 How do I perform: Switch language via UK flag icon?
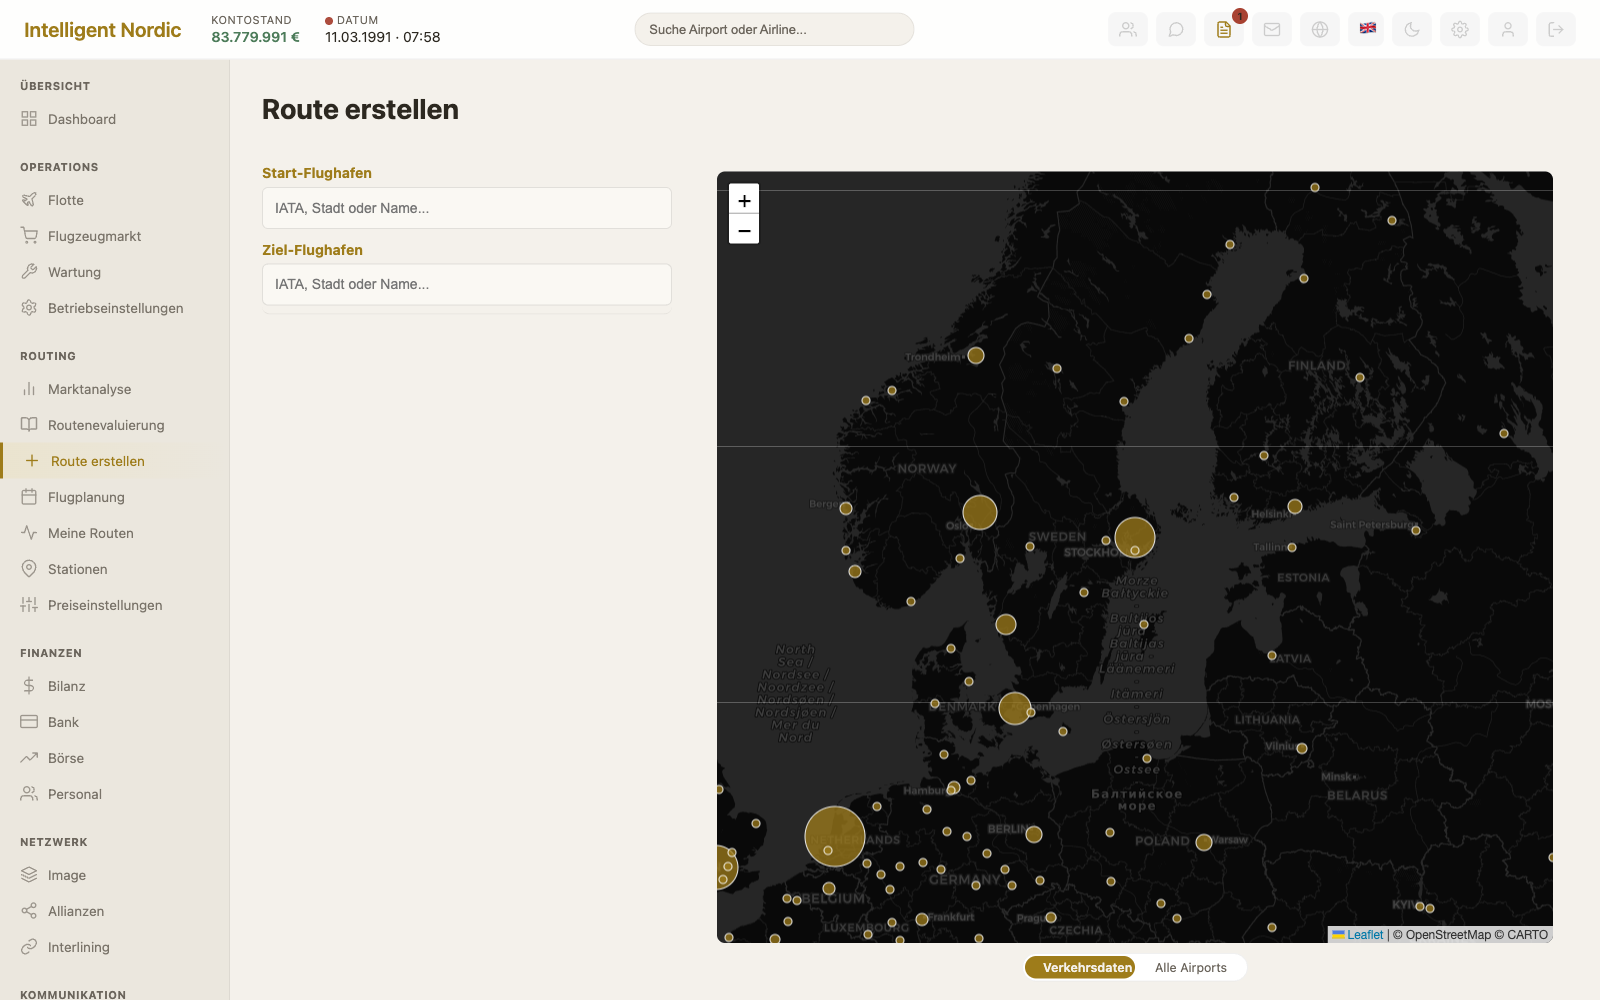[1368, 29]
